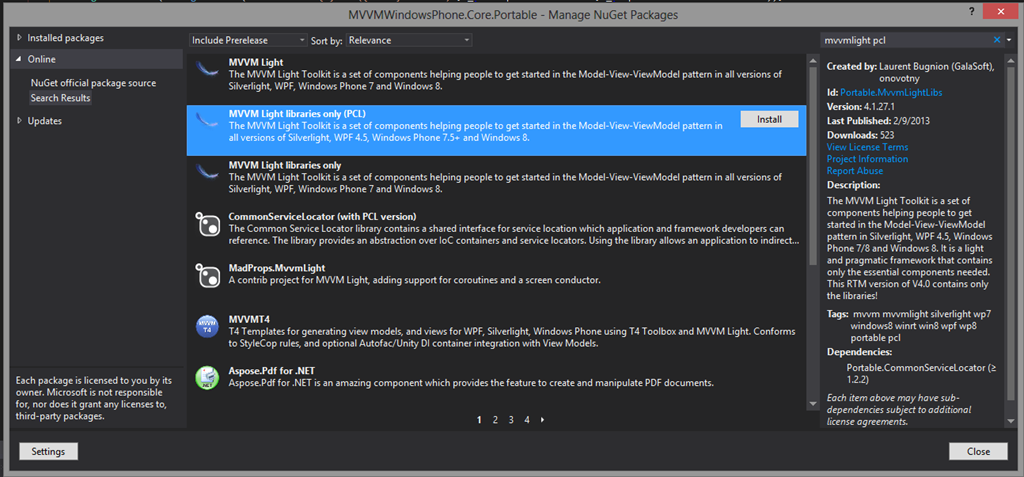Click the Settings button
Image resolution: width=1024 pixels, height=477 pixels.
point(48,452)
